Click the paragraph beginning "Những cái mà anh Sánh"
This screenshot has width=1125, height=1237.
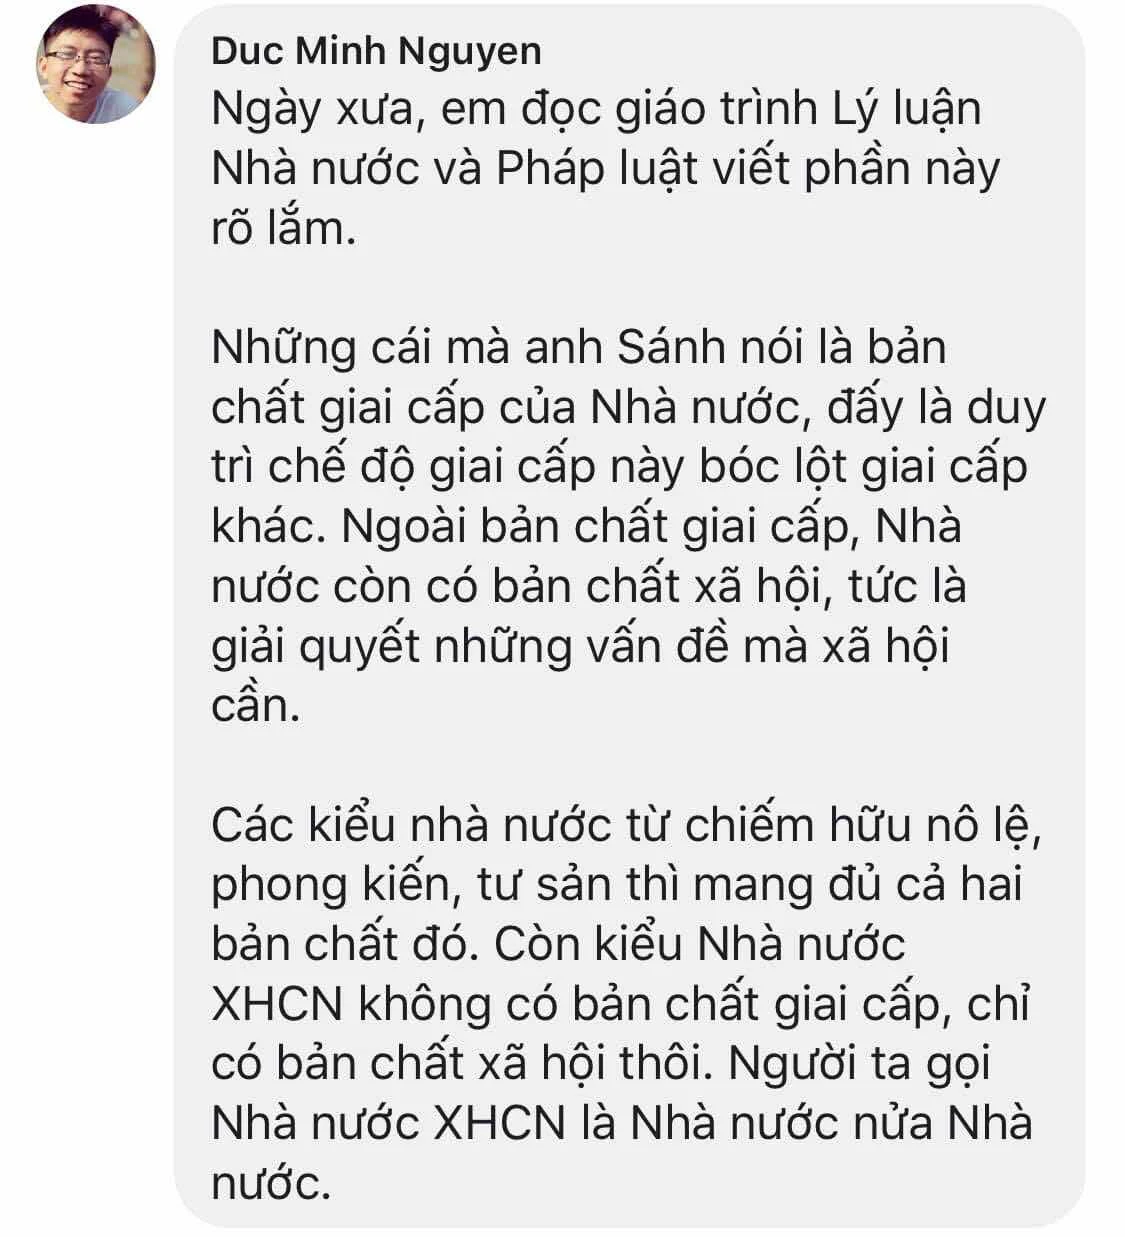[x=629, y=526]
